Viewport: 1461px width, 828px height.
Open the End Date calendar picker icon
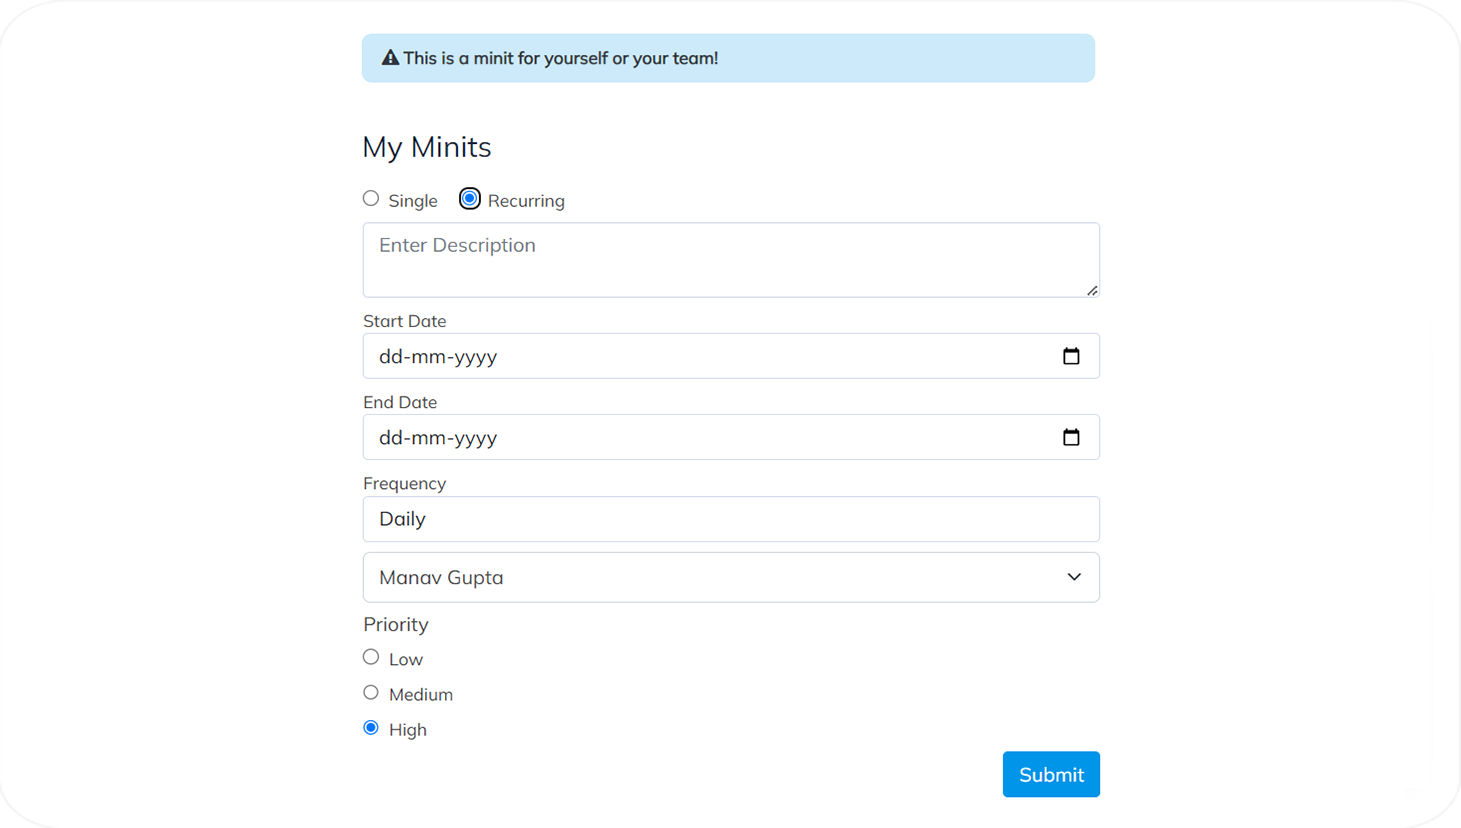(1071, 437)
